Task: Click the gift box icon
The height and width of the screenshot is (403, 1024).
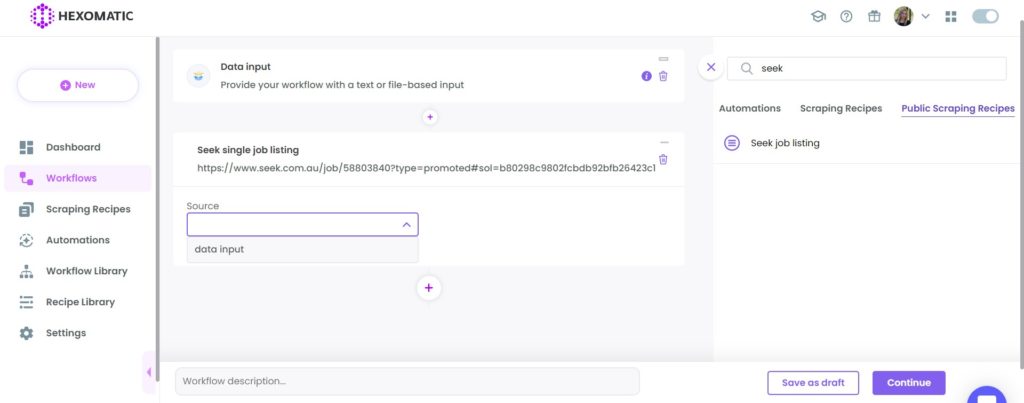Action: [874, 16]
